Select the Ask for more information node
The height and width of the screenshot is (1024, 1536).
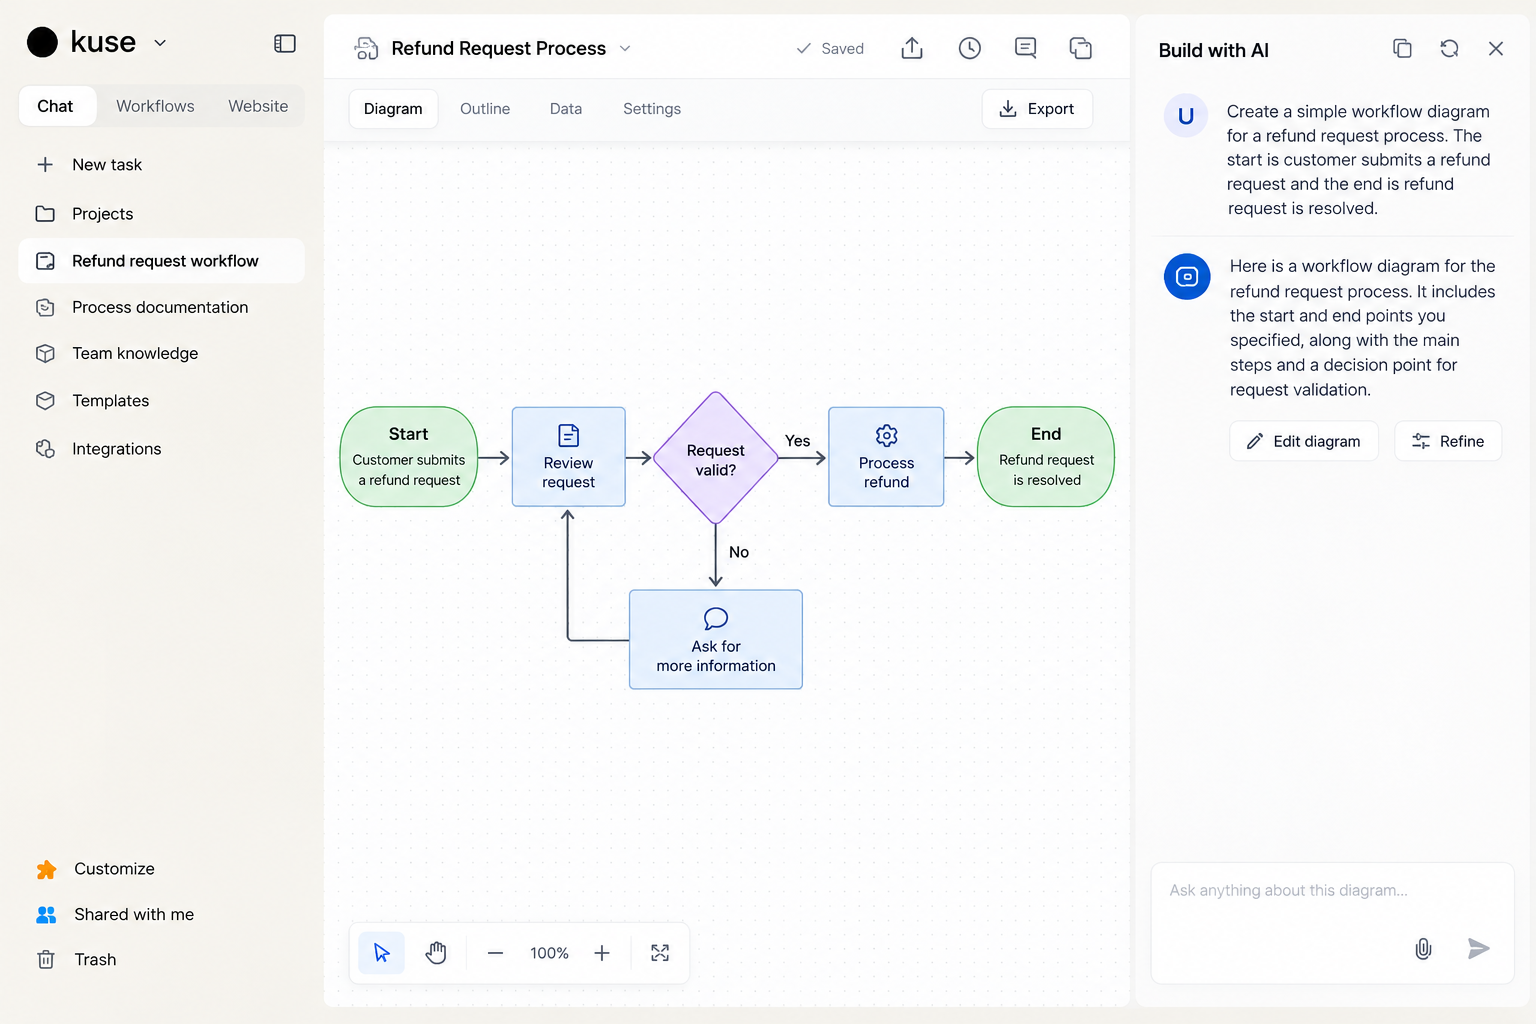[x=716, y=640]
